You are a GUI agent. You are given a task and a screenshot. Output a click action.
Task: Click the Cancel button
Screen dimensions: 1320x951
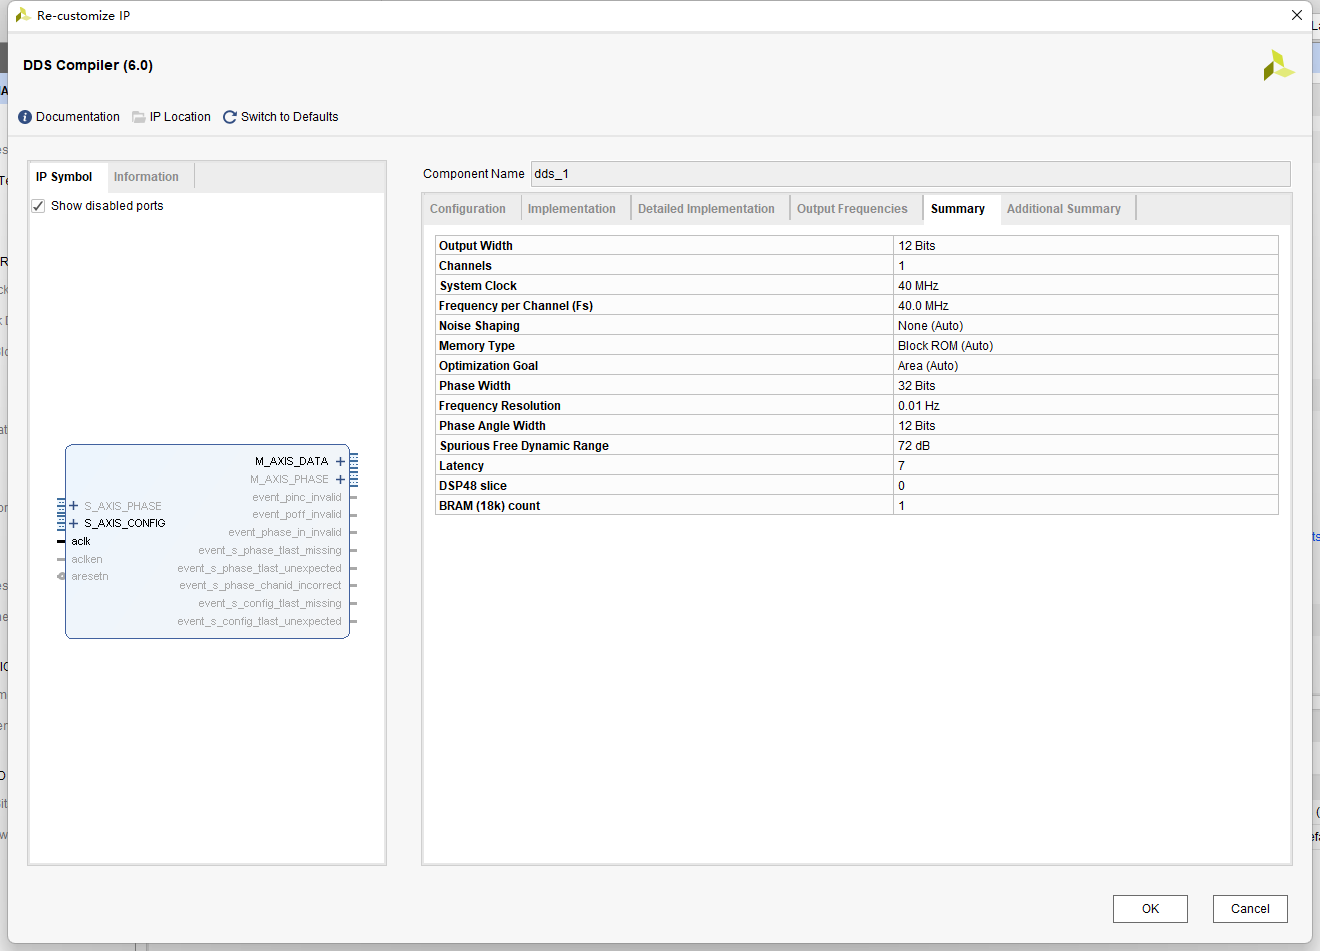[1250, 909]
